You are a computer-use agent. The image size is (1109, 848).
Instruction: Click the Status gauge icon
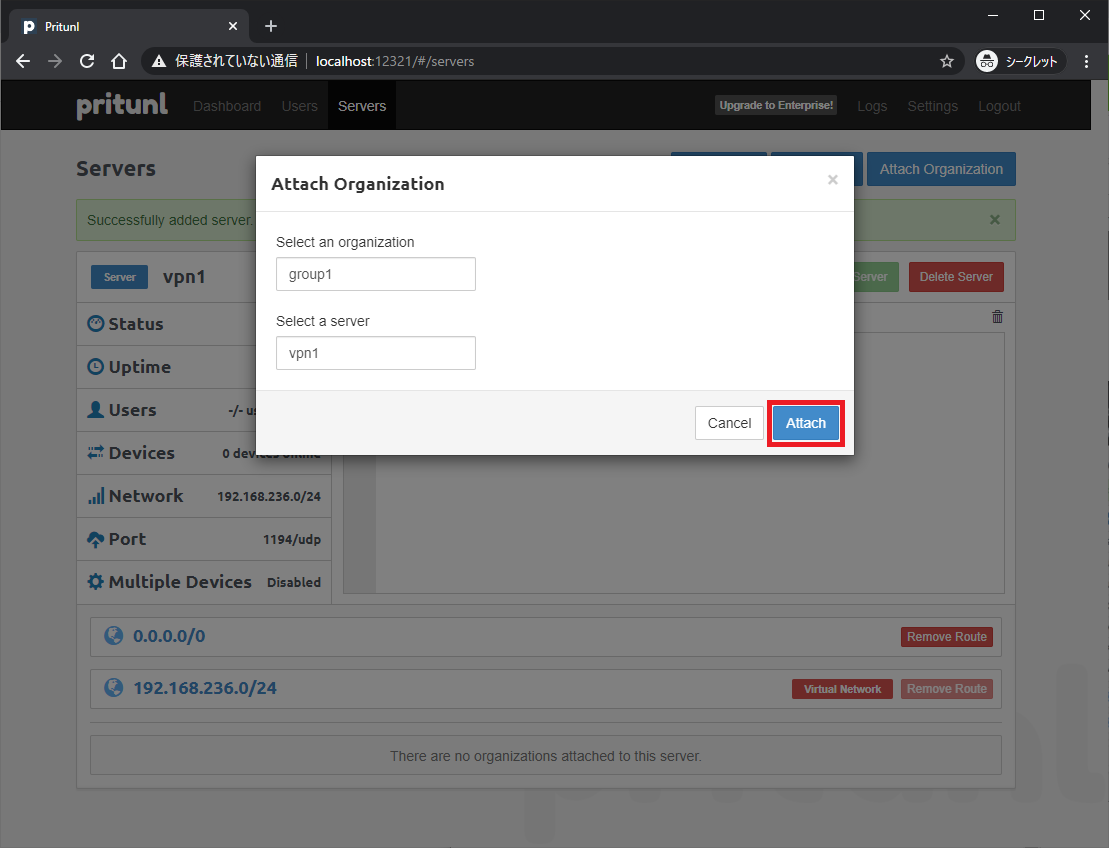point(95,324)
